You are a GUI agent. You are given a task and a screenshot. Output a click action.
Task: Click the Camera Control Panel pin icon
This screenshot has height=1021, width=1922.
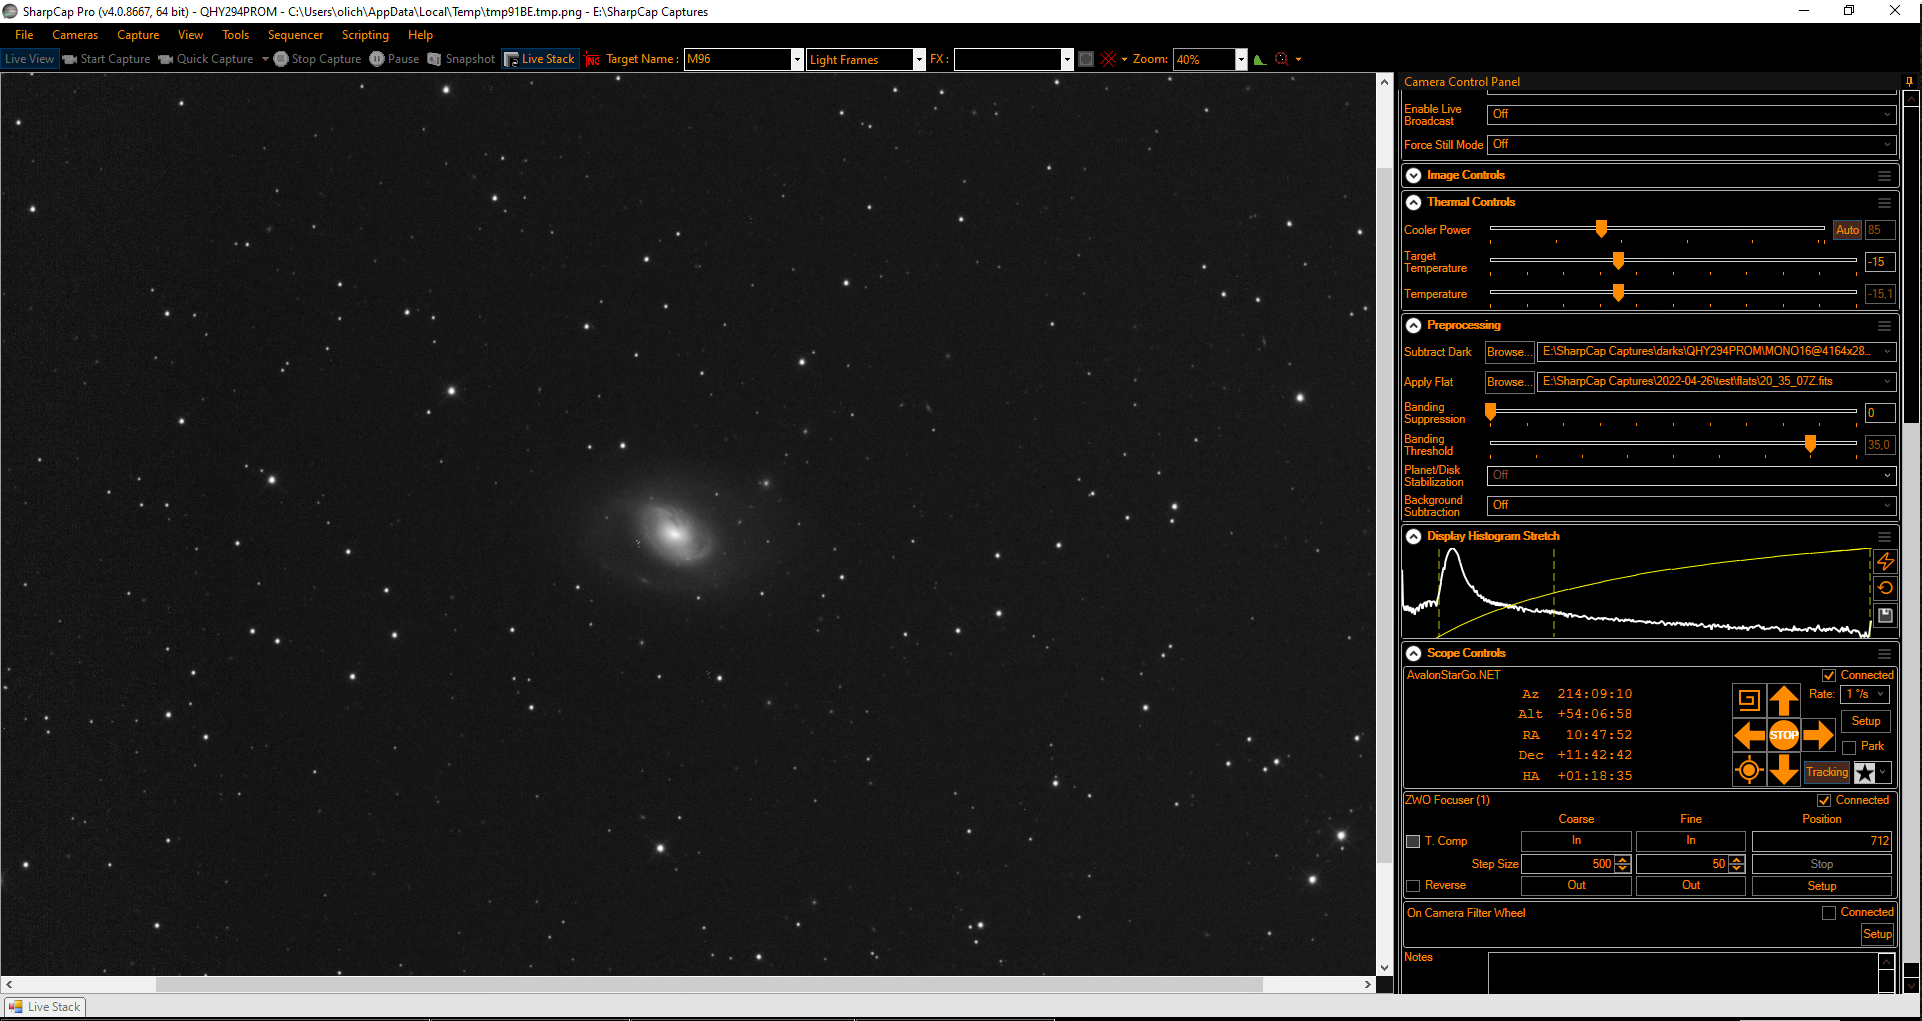pyautogui.click(x=1909, y=82)
